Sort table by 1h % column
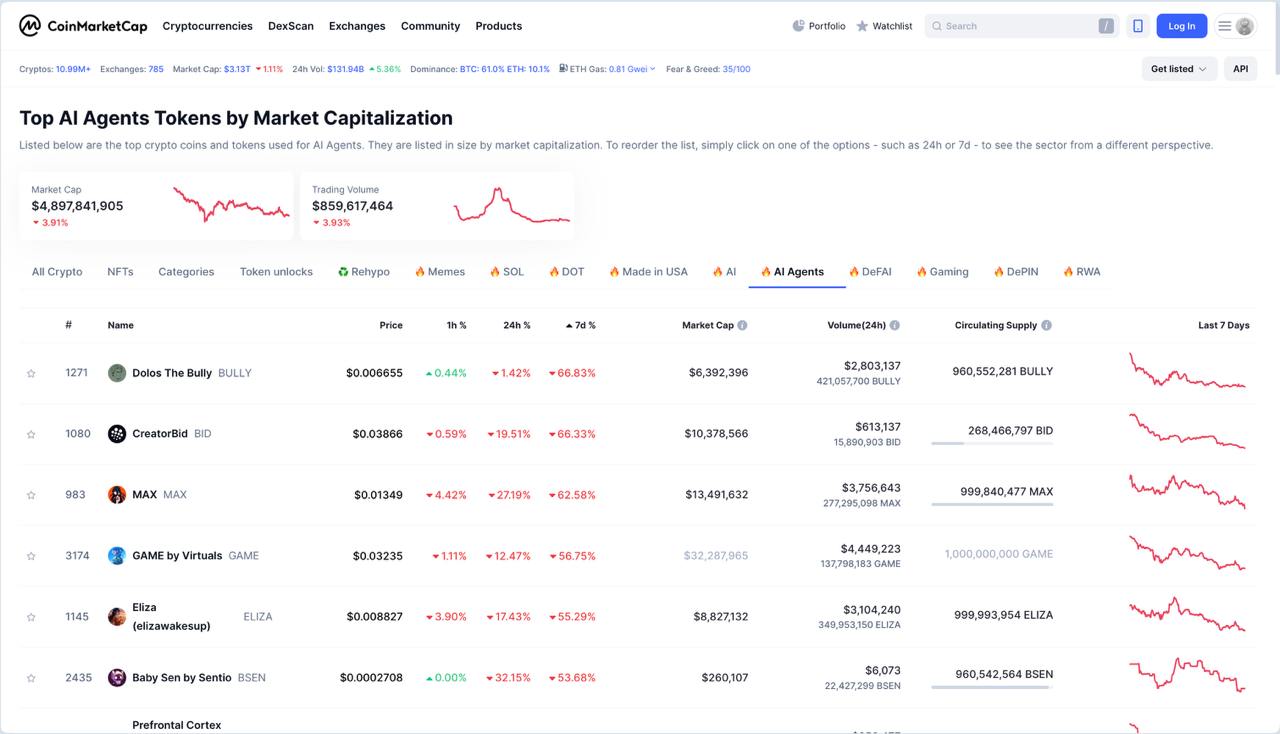This screenshot has width=1280, height=734. pos(456,325)
